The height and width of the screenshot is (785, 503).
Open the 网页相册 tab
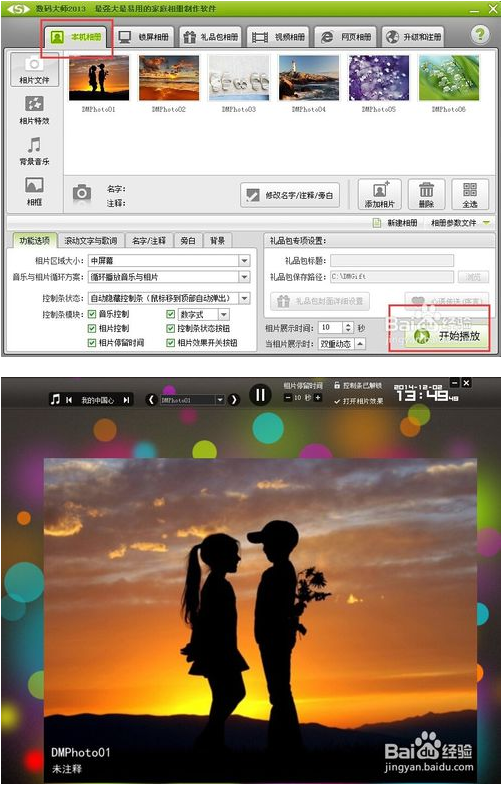[346, 37]
